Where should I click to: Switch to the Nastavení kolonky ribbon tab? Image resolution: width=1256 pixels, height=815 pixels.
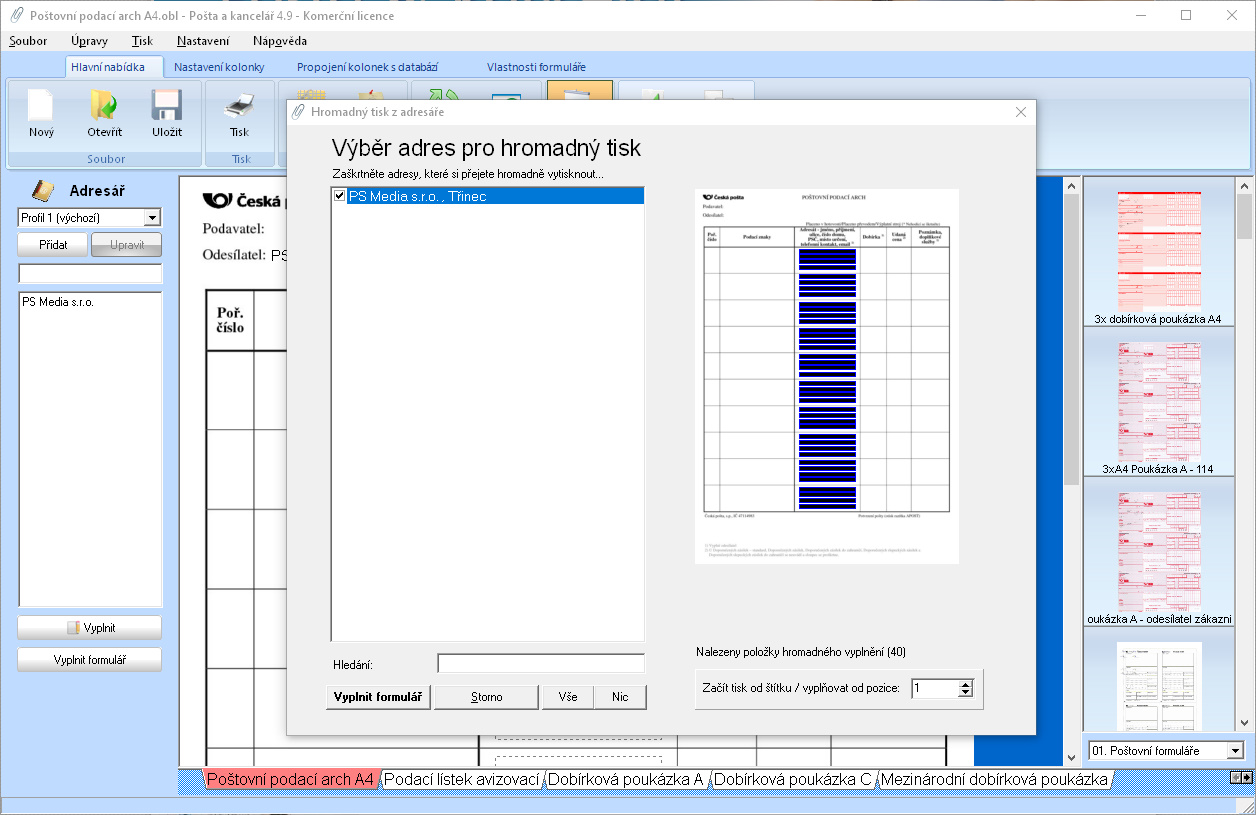pyautogui.click(x=219, y=67)
